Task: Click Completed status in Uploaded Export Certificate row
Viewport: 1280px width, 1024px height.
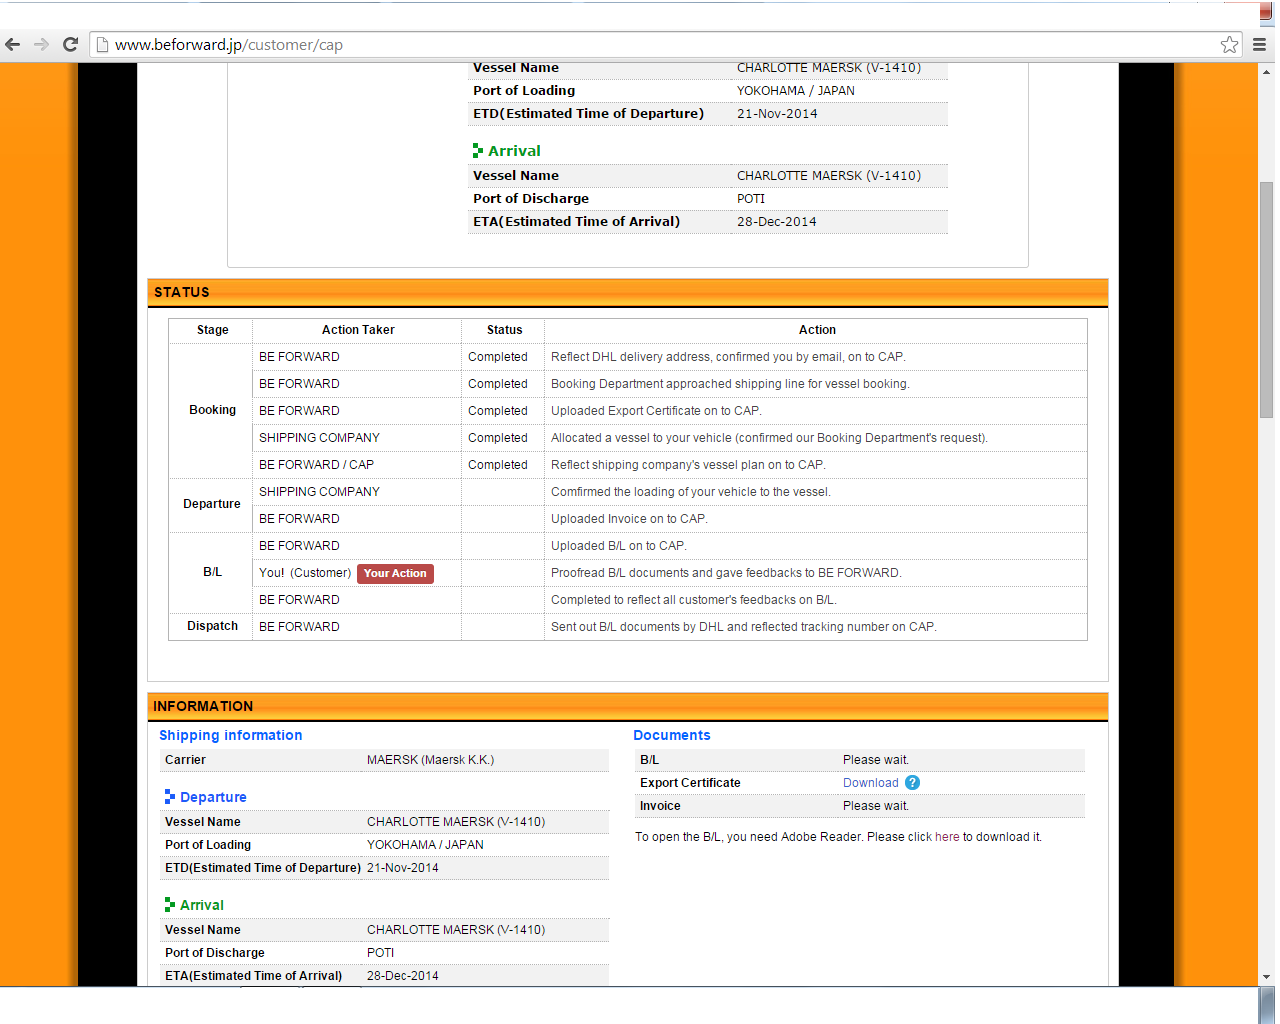Action: click(498, 411)
